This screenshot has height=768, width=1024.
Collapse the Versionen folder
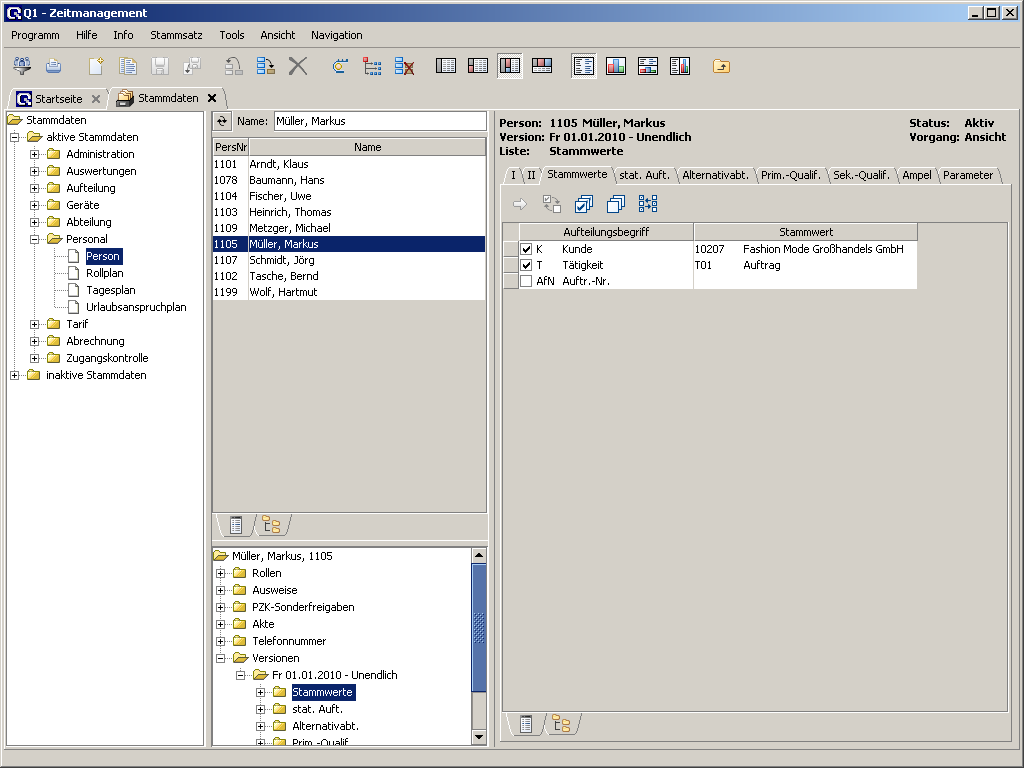tap(221, 658)
